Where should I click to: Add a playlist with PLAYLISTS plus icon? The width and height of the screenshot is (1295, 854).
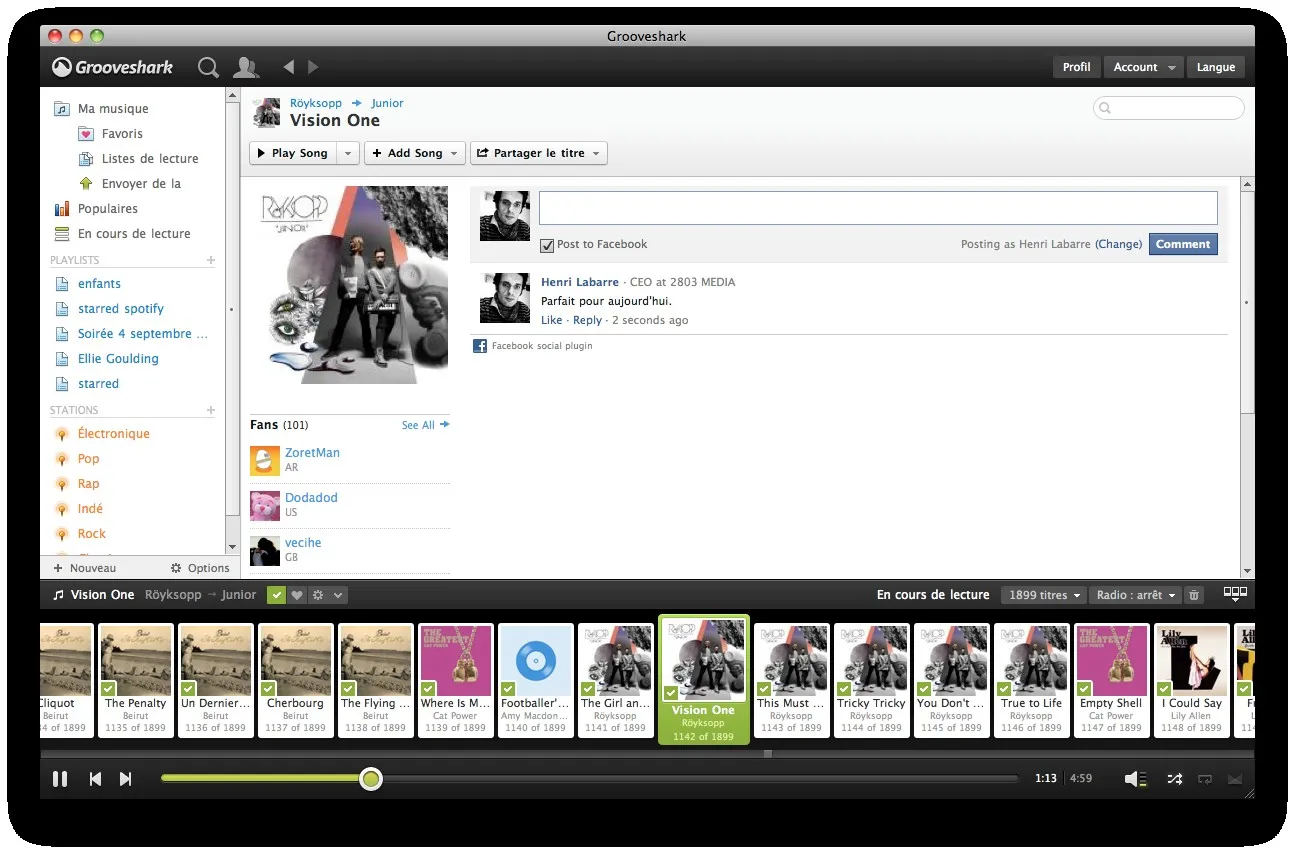point(211,260)
